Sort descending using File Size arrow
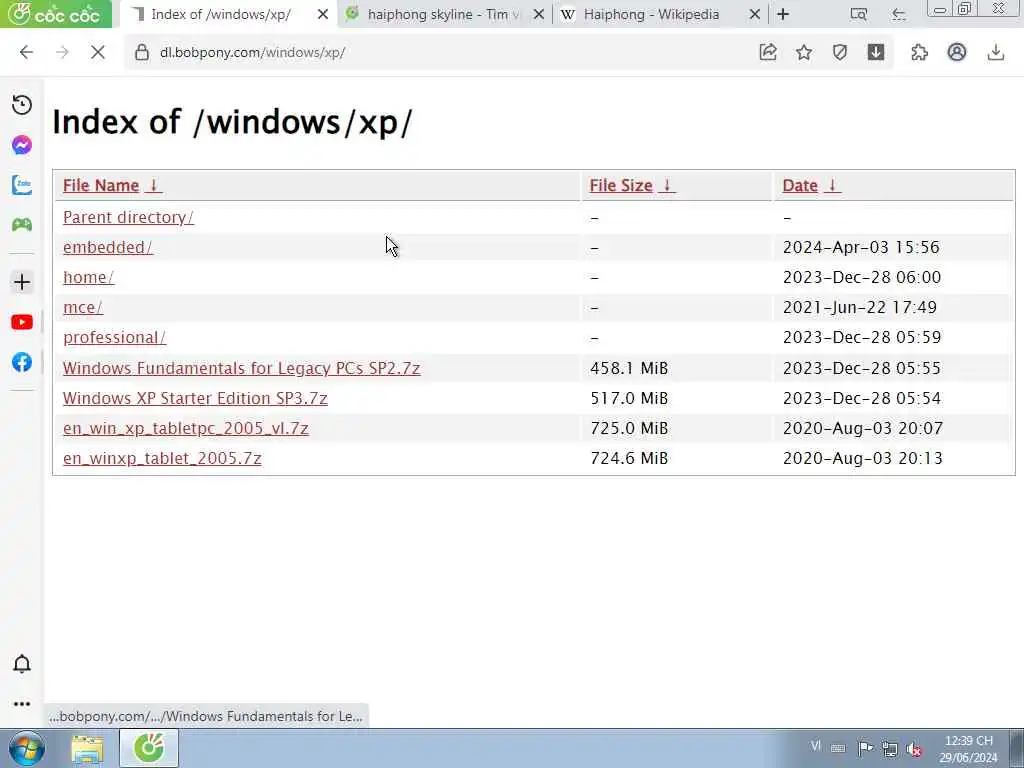Image resolution: width=1024 pixels, height=768 pixels. [x=667, y=185]
